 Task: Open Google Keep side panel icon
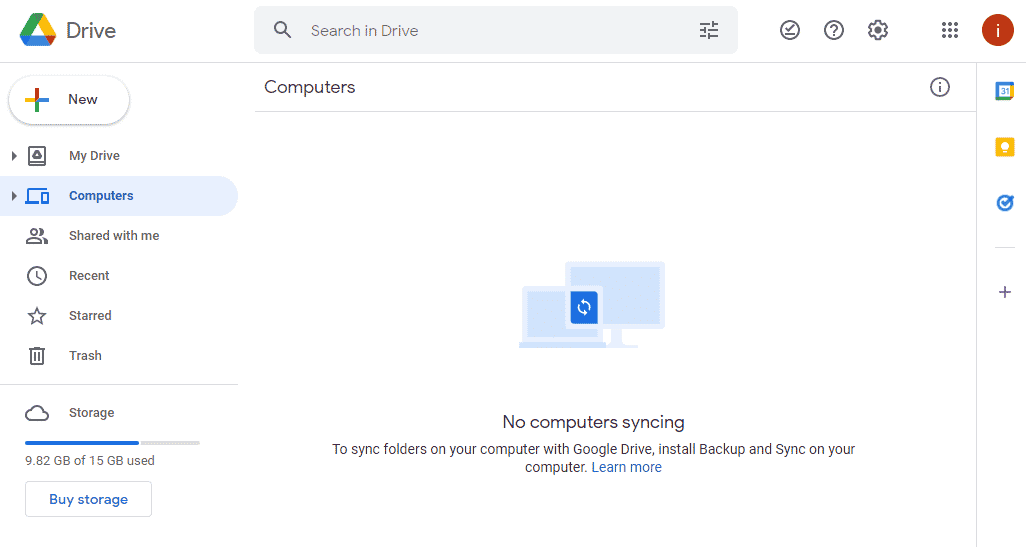coord(1004,147)
